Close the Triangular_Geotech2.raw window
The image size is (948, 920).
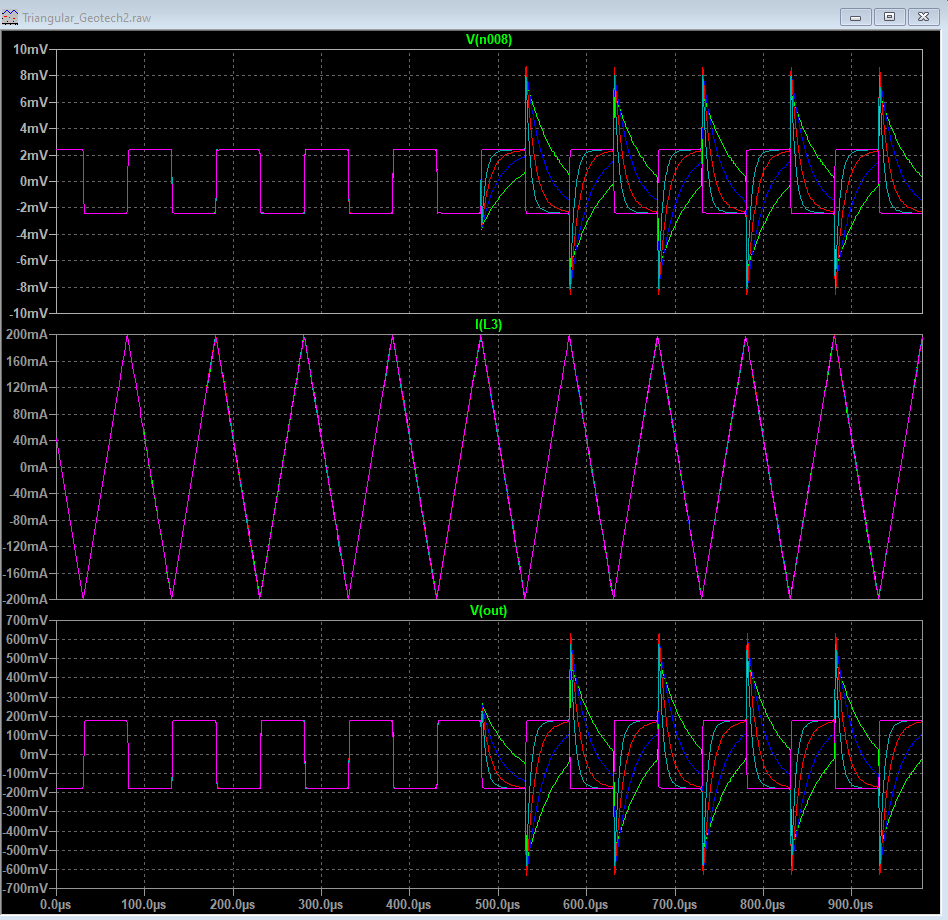click(923, 16)
